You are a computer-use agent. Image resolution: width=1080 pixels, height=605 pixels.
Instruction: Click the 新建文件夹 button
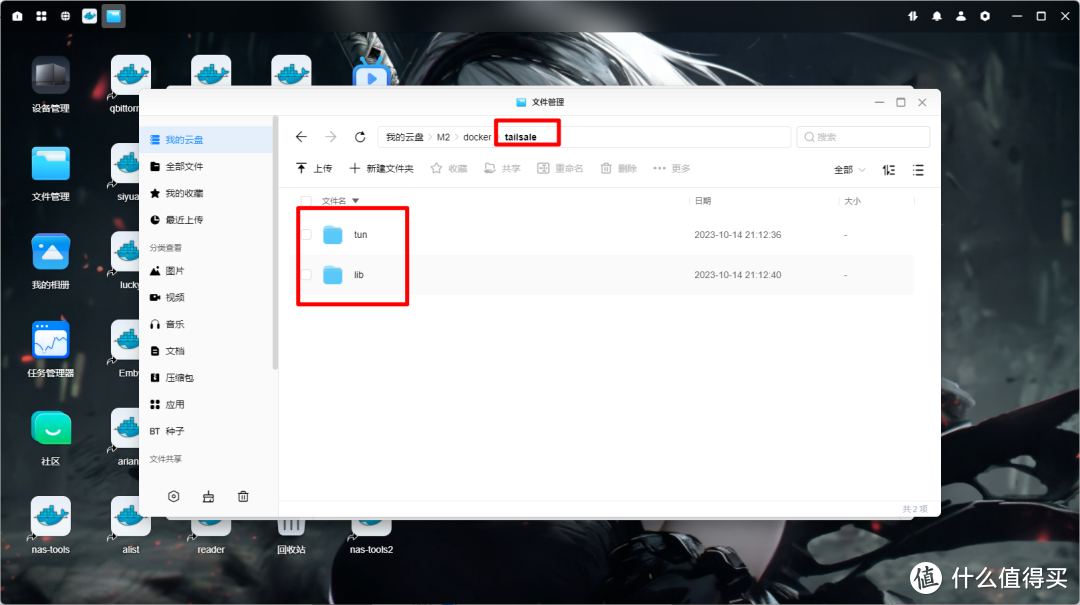pos(381,169)
